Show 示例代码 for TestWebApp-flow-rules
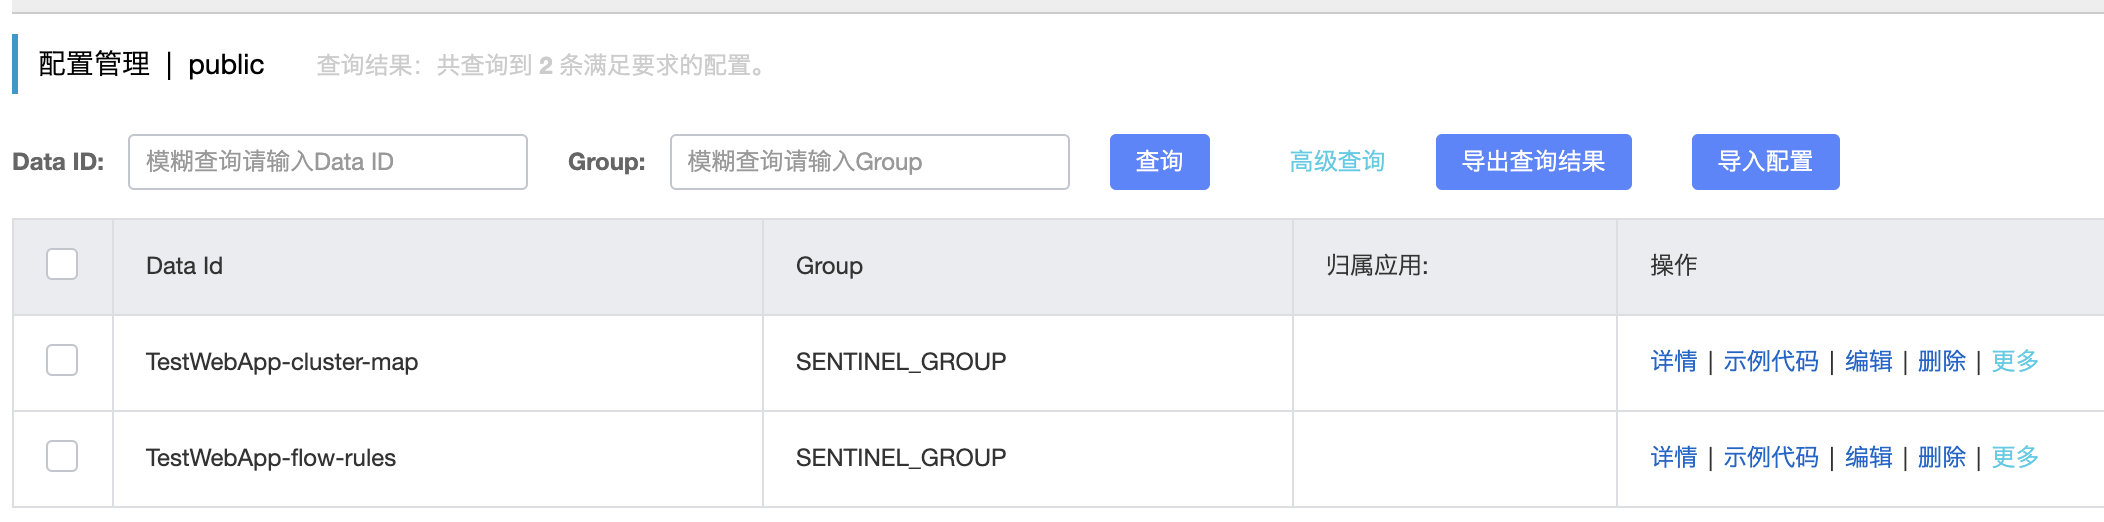Viewport: 2104px width, 522px height. click(x=1770, y=457)
